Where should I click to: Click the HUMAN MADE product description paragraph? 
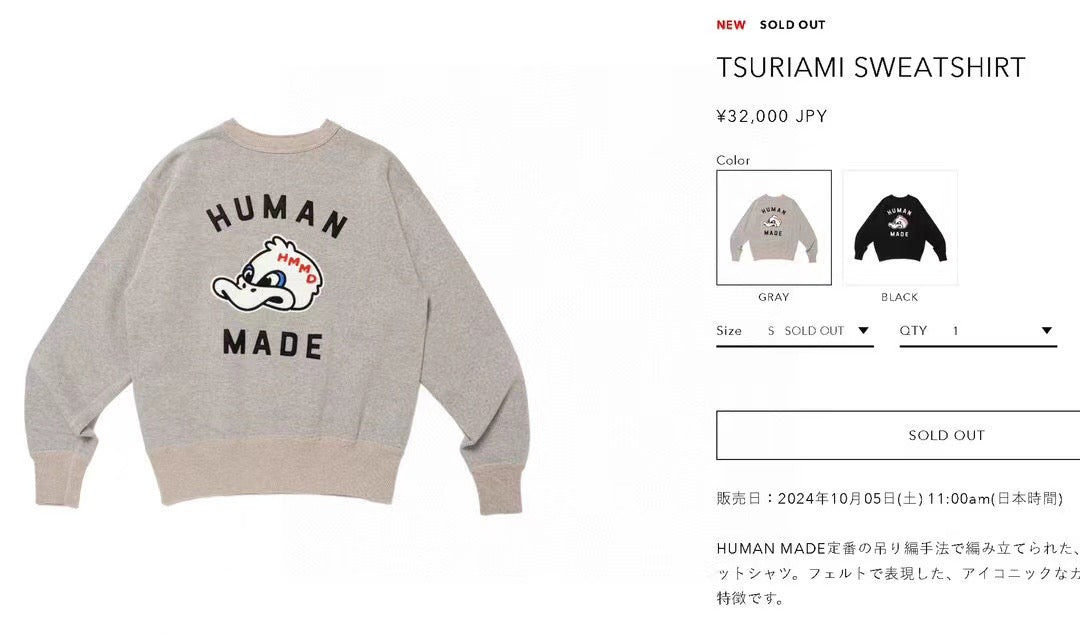[x=898, y=573]
